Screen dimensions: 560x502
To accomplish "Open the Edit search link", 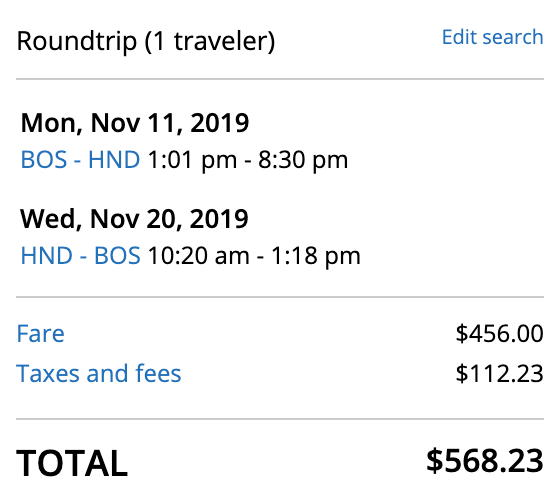I will tap(492, 37).
